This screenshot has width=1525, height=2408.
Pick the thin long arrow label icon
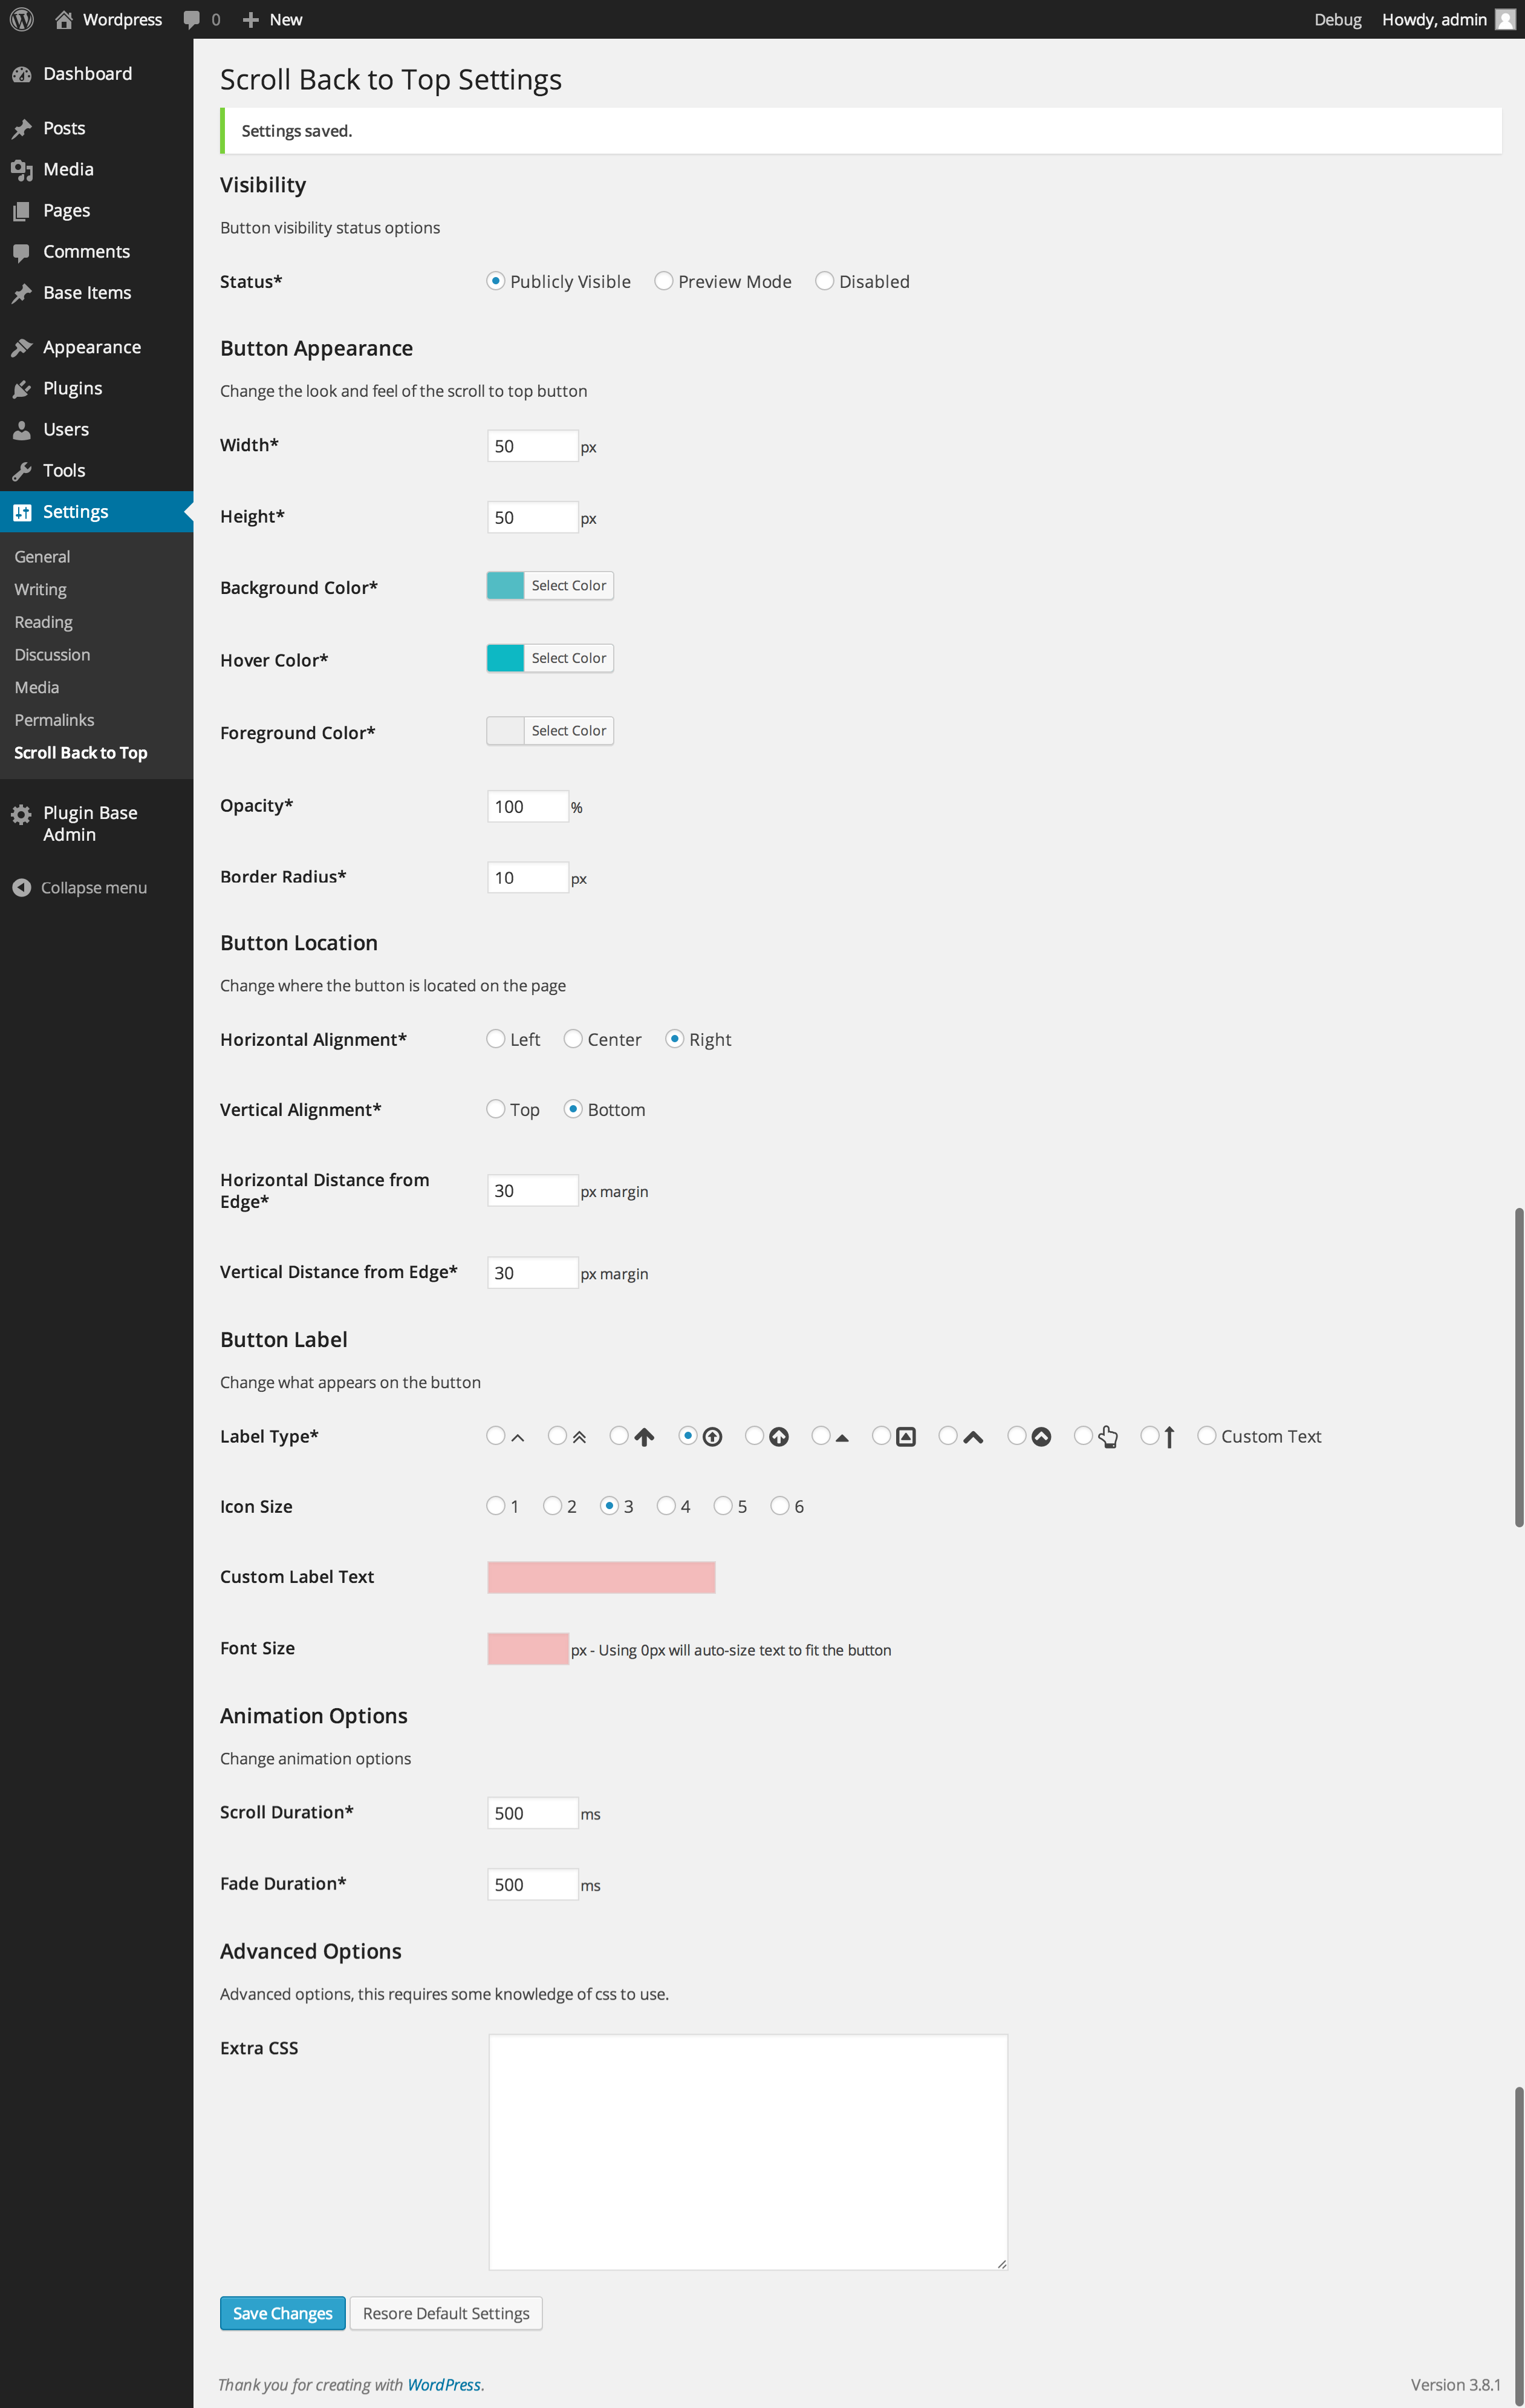[1150, 1435]
